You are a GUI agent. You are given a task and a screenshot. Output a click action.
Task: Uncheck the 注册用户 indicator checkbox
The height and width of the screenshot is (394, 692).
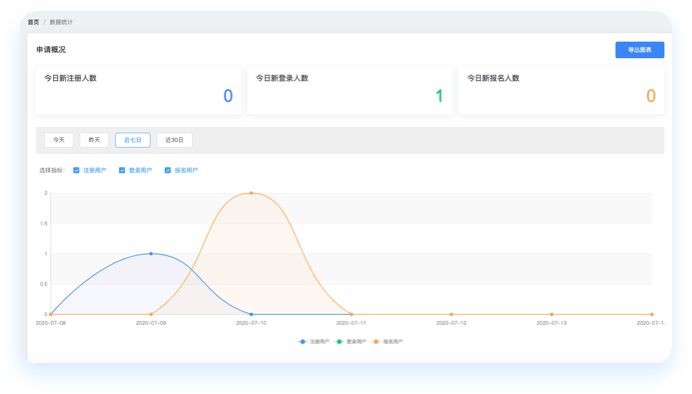pos(76,170)
